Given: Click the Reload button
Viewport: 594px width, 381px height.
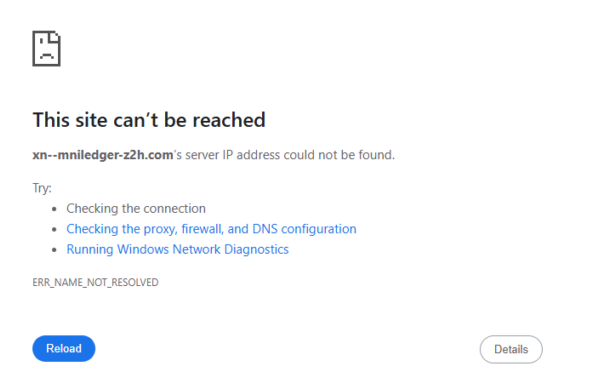Looking at the screenshot, I should click(64, 348).
